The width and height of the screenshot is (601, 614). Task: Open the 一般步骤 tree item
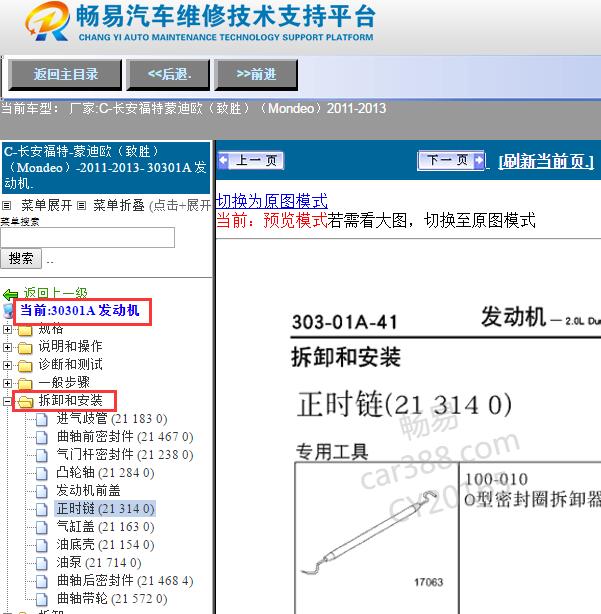[64, 382]
